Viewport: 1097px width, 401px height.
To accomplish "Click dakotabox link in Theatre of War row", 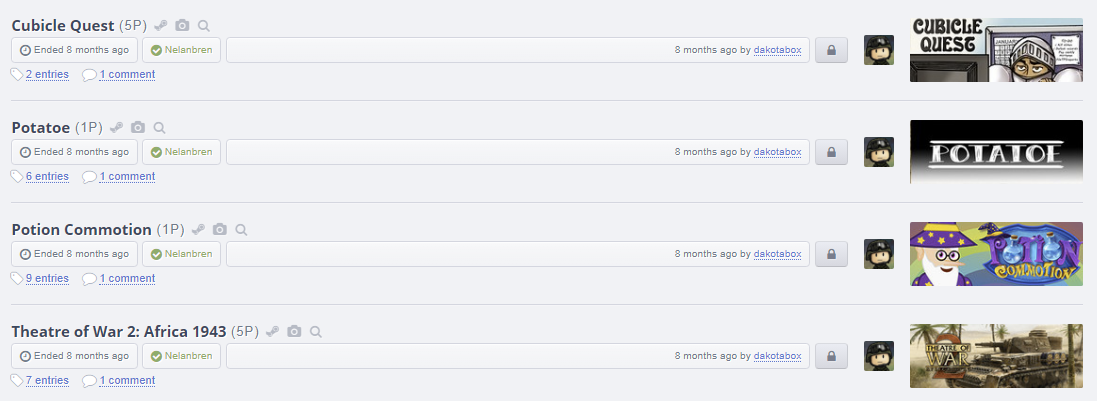I will point(777,356).
